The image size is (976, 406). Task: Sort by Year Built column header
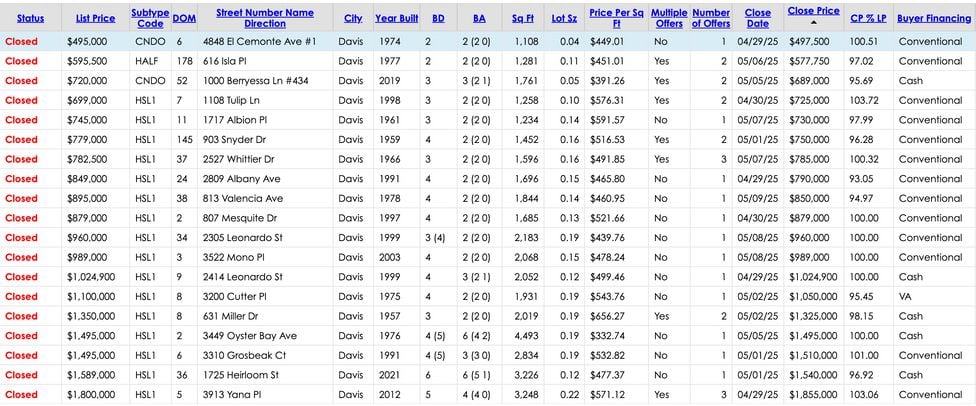(x=397, y=18)
